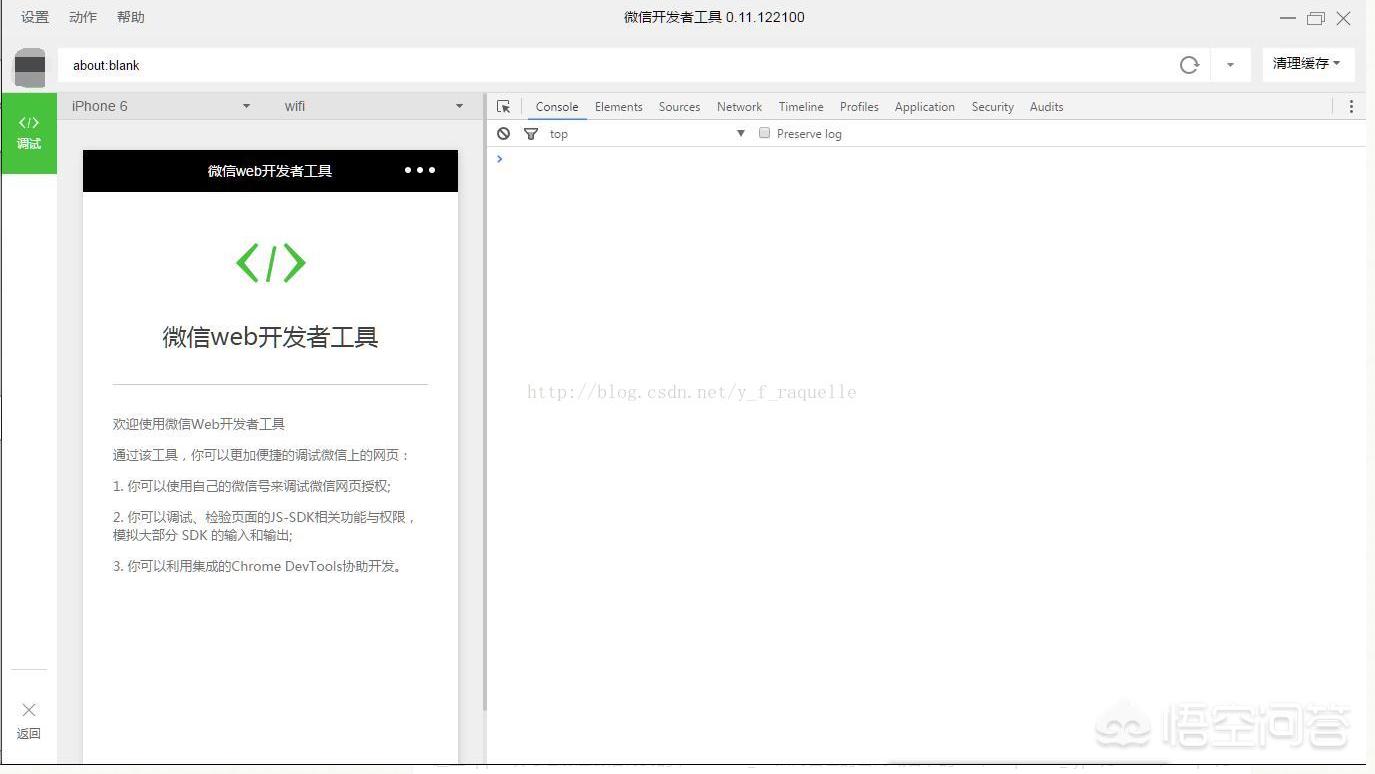The height and width of the screenshot is (774, 1375).
Task: Switch to the Elements tab
Action: point(619,107)
